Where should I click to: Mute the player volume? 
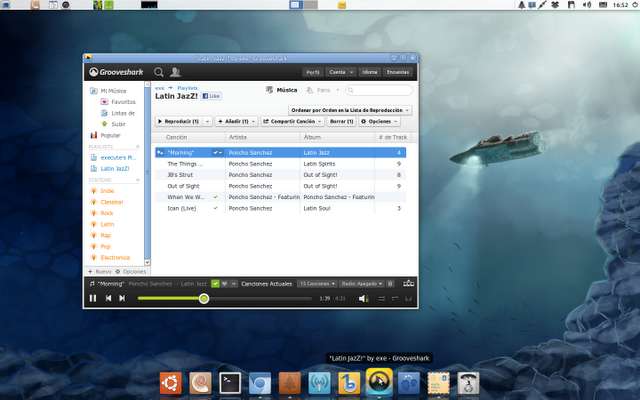click(x=363, y=298)
